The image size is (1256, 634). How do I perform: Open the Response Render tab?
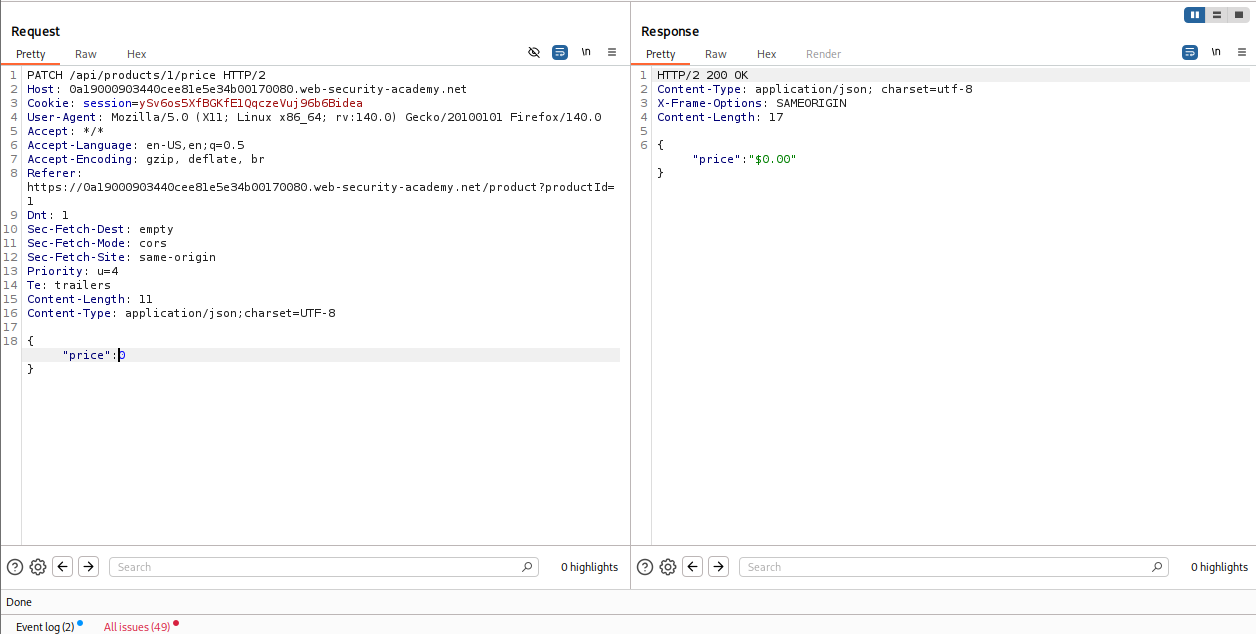pos(823,54)
